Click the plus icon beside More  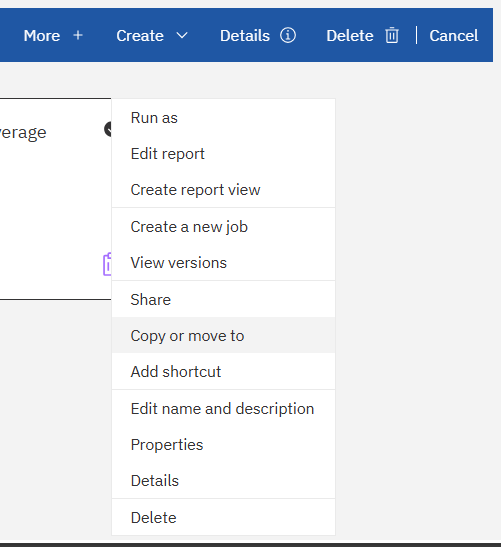(78, 35)
